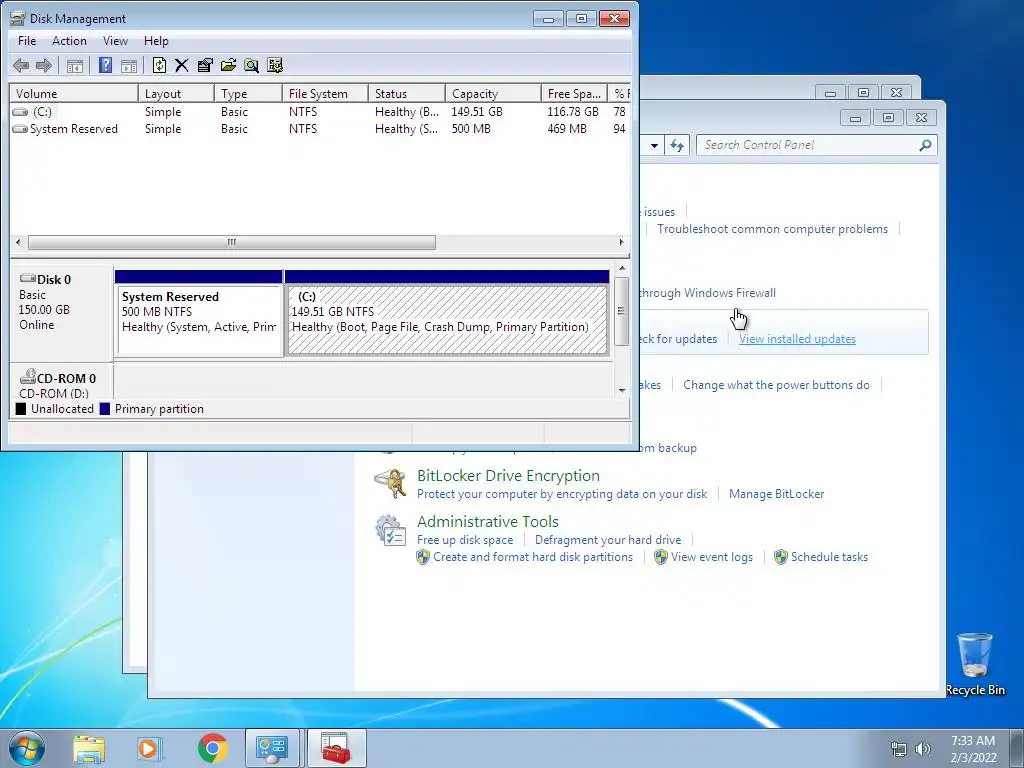Open the File menu
The width and height of the screenshot is (1024, 768).
tap(27, 40)
